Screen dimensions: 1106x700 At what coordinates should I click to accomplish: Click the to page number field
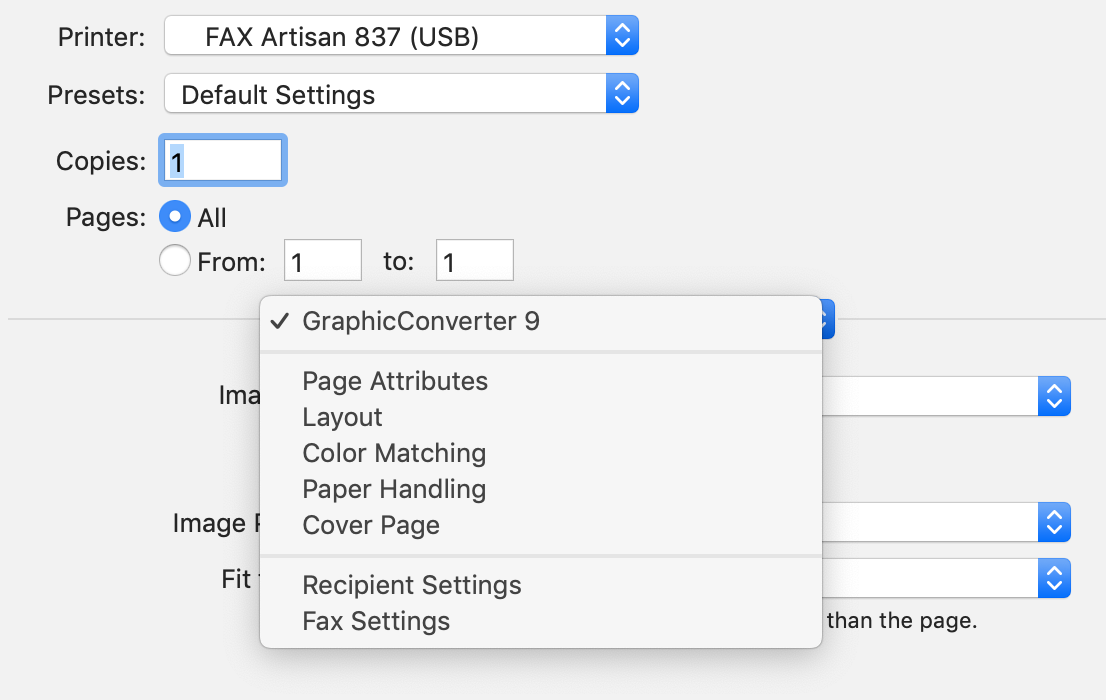tap(474, 262)
